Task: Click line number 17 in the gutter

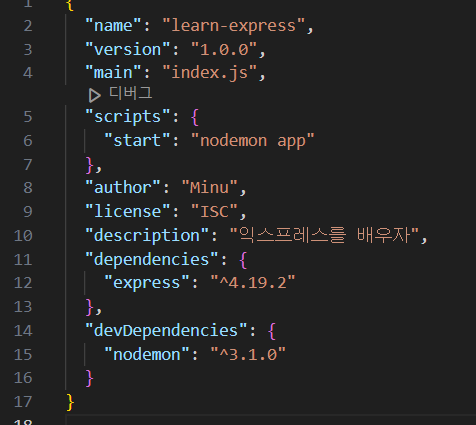Action: pyautogui.click(x=23, y=402)
